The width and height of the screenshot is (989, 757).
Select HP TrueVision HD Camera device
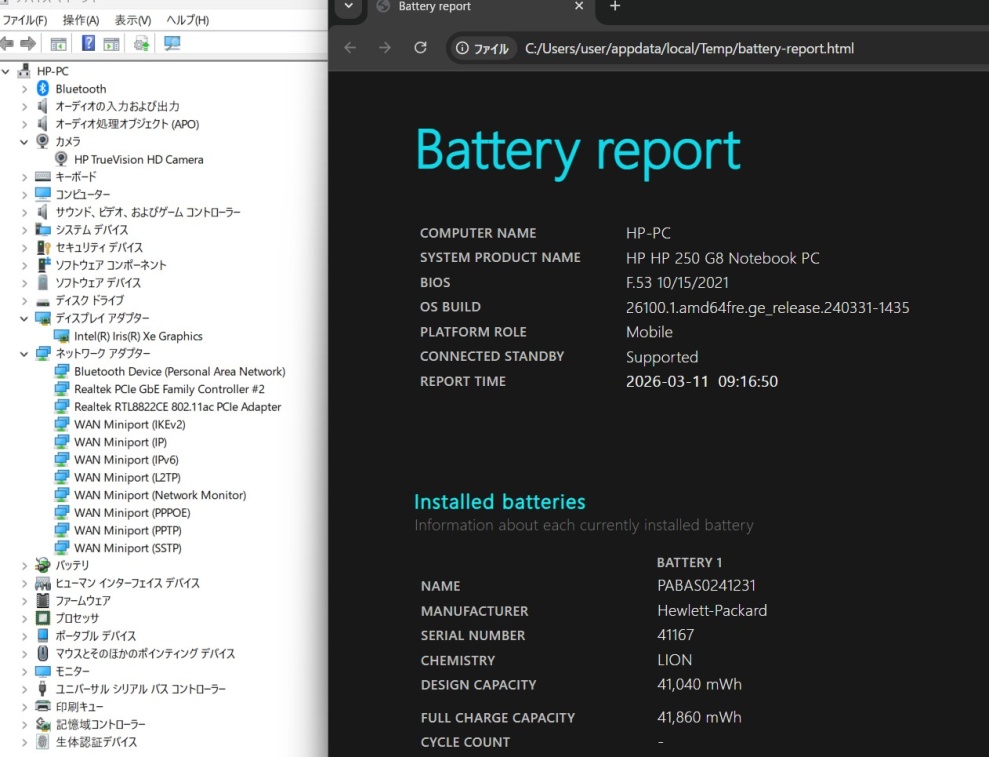tap(138, 159)
